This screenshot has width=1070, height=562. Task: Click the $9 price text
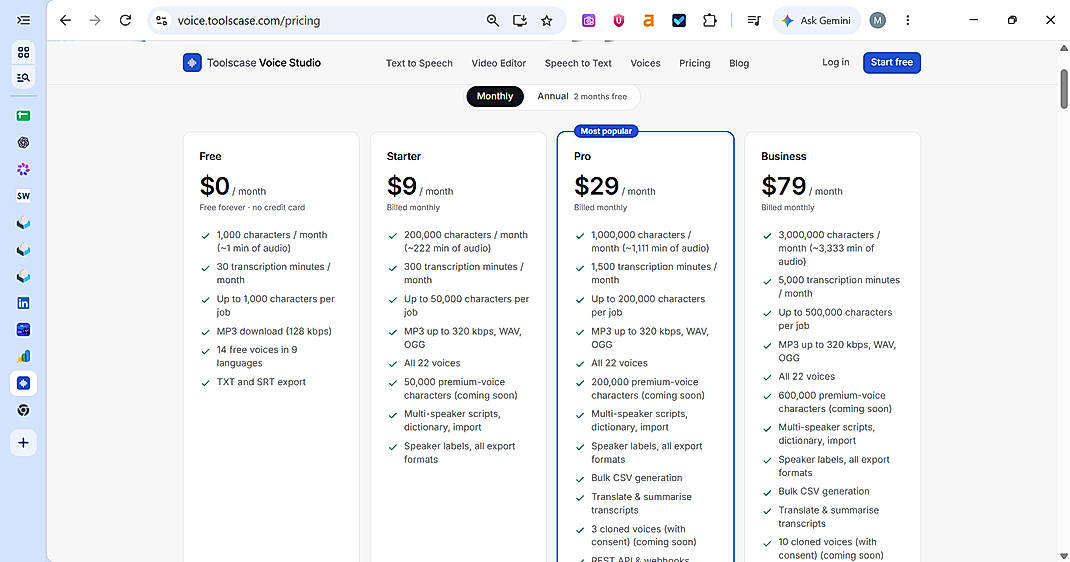point(401,186)
